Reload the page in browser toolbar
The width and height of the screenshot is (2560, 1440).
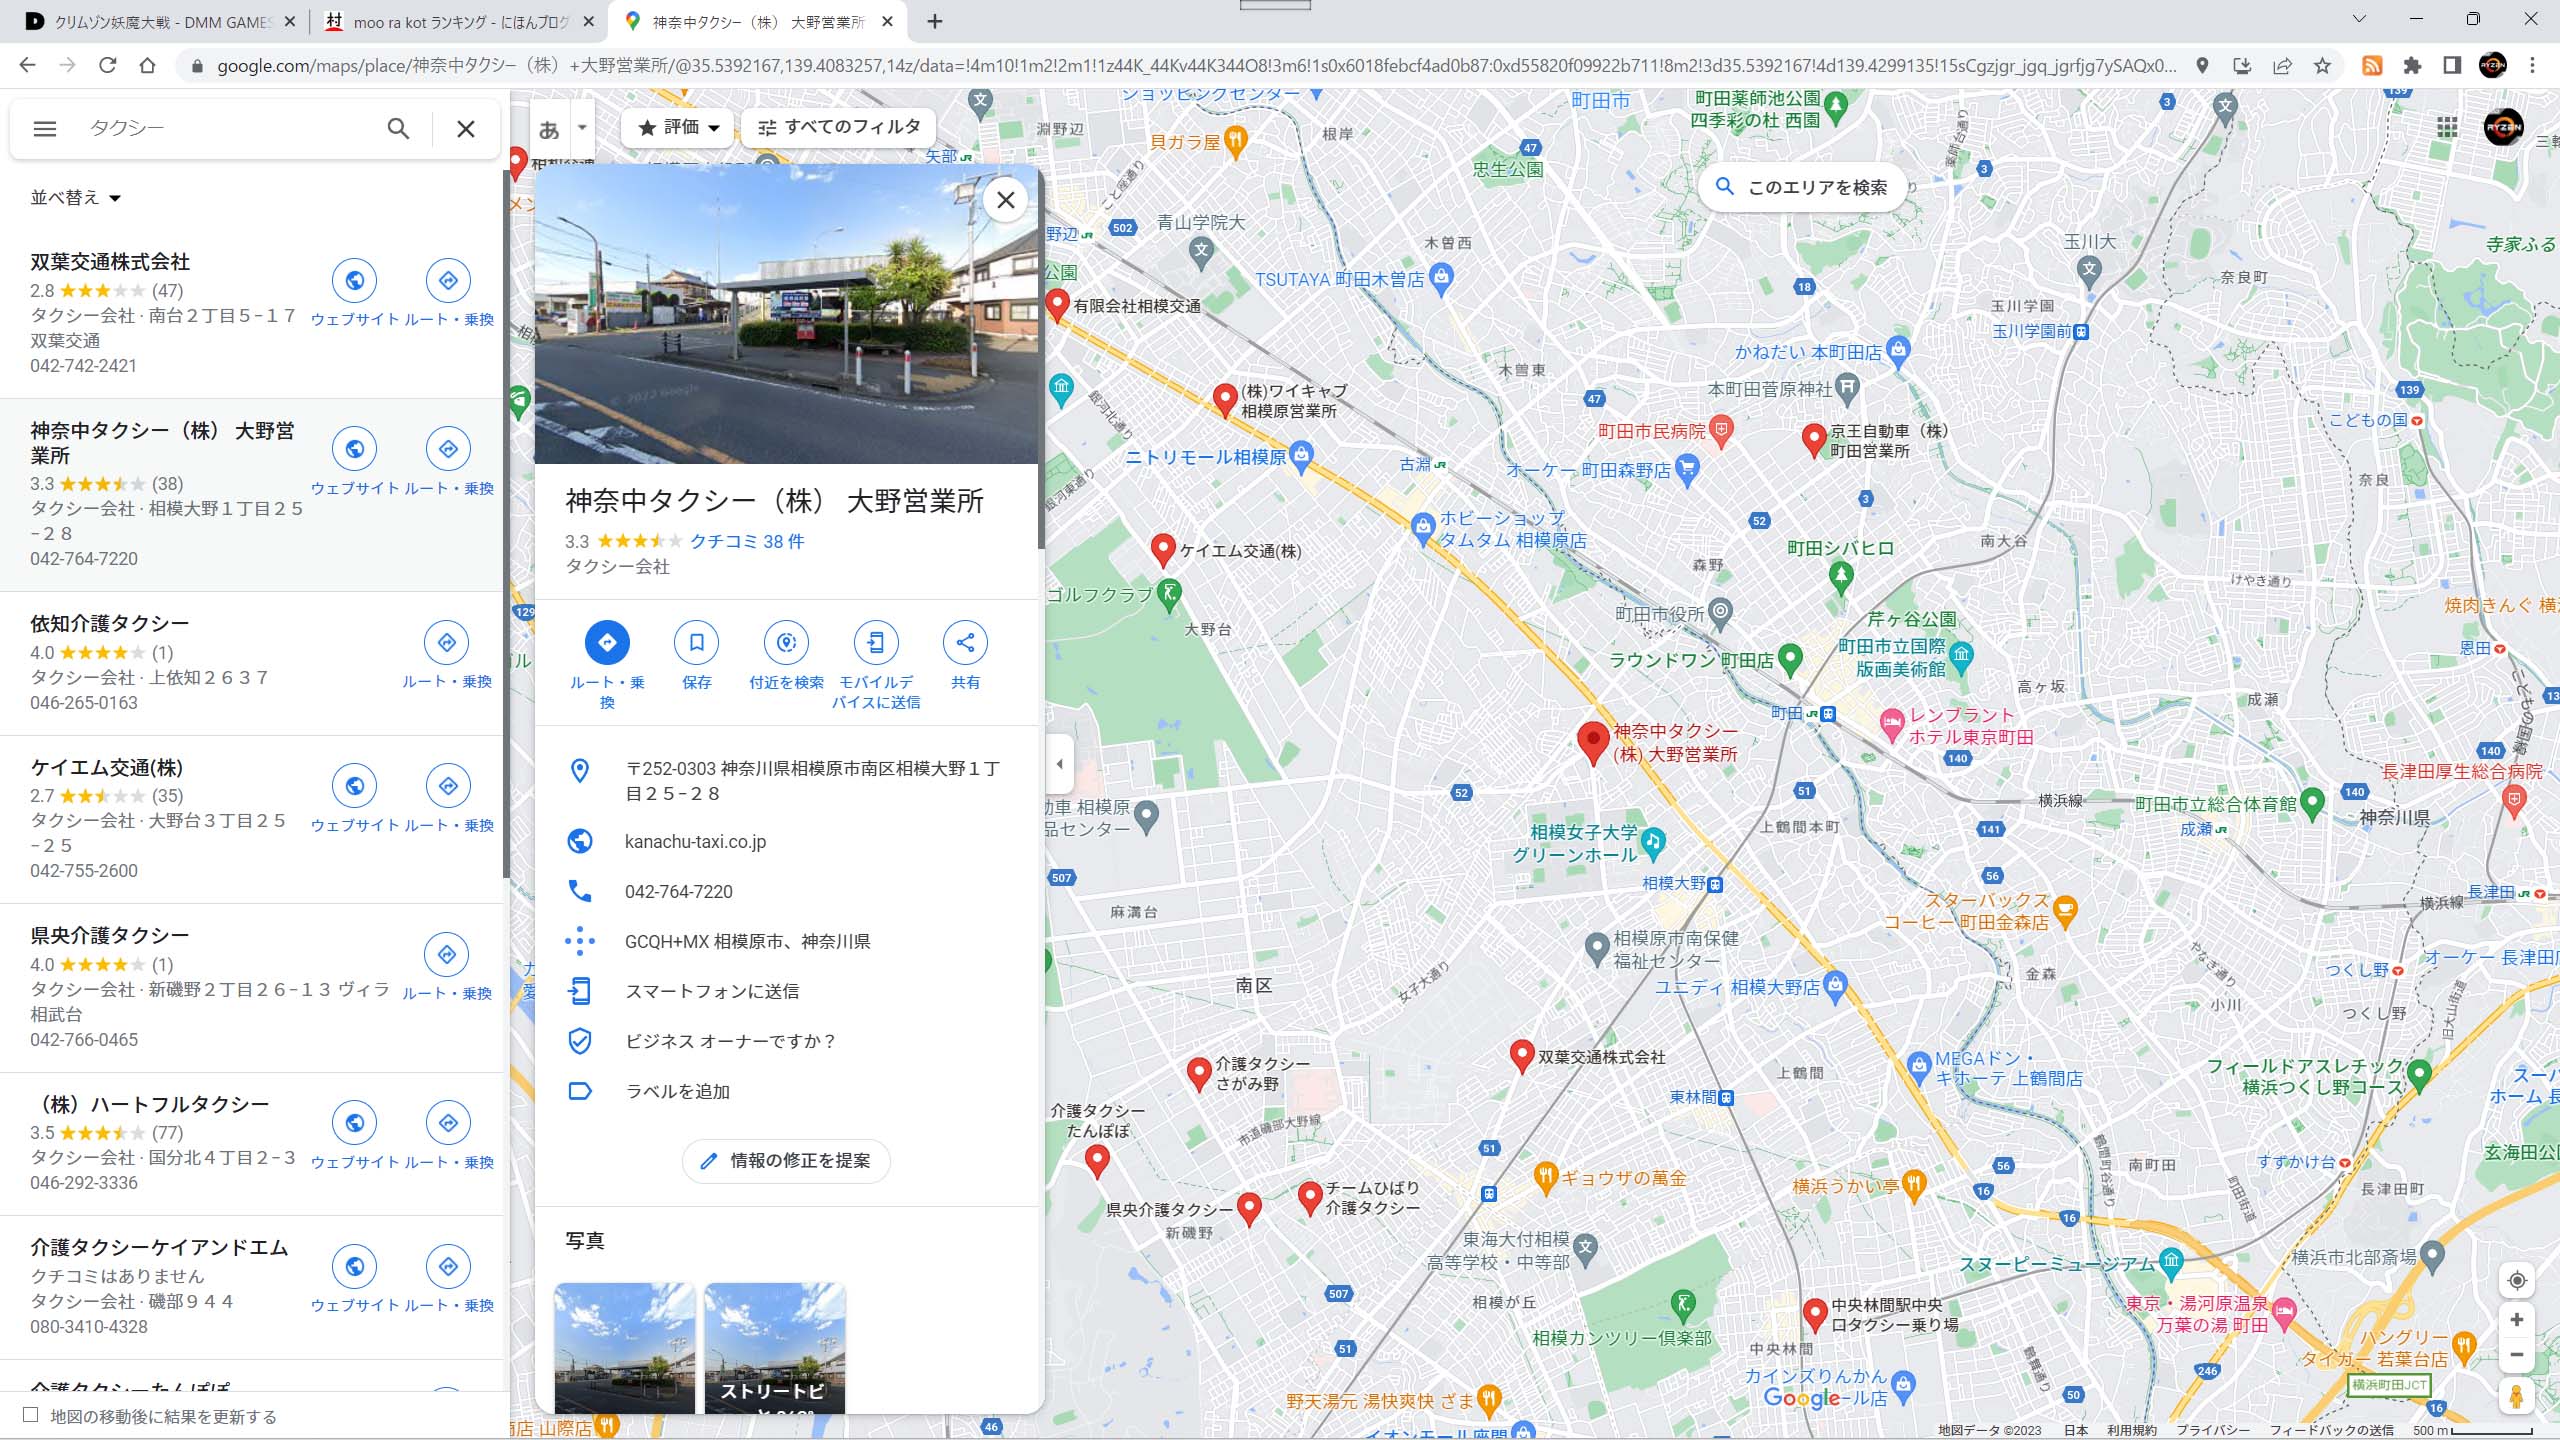click(108, 66)
